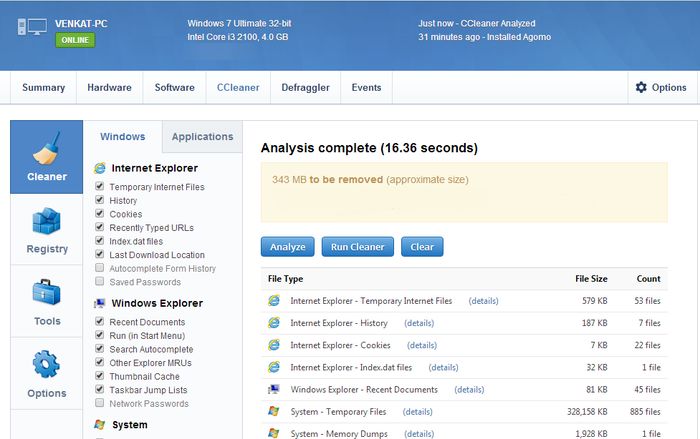Click the icon beside System - Temporary Files row
This screenshot has height=439, width=700.
click(x=274, y=411)
